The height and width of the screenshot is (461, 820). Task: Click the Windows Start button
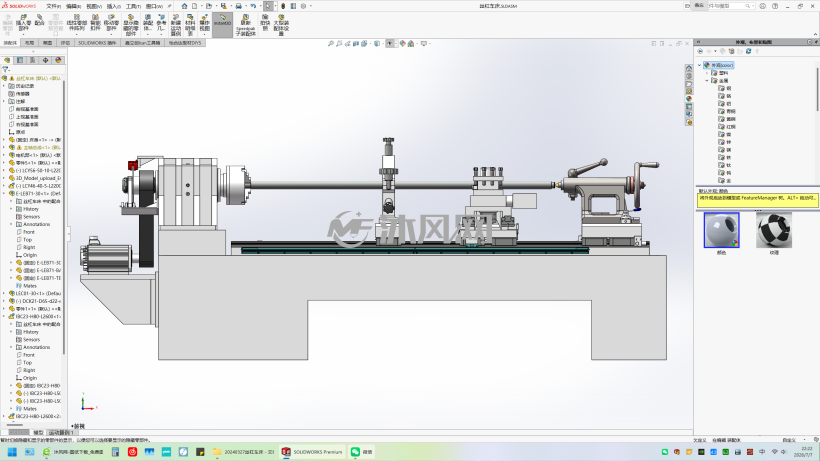(x=12, y=452)
